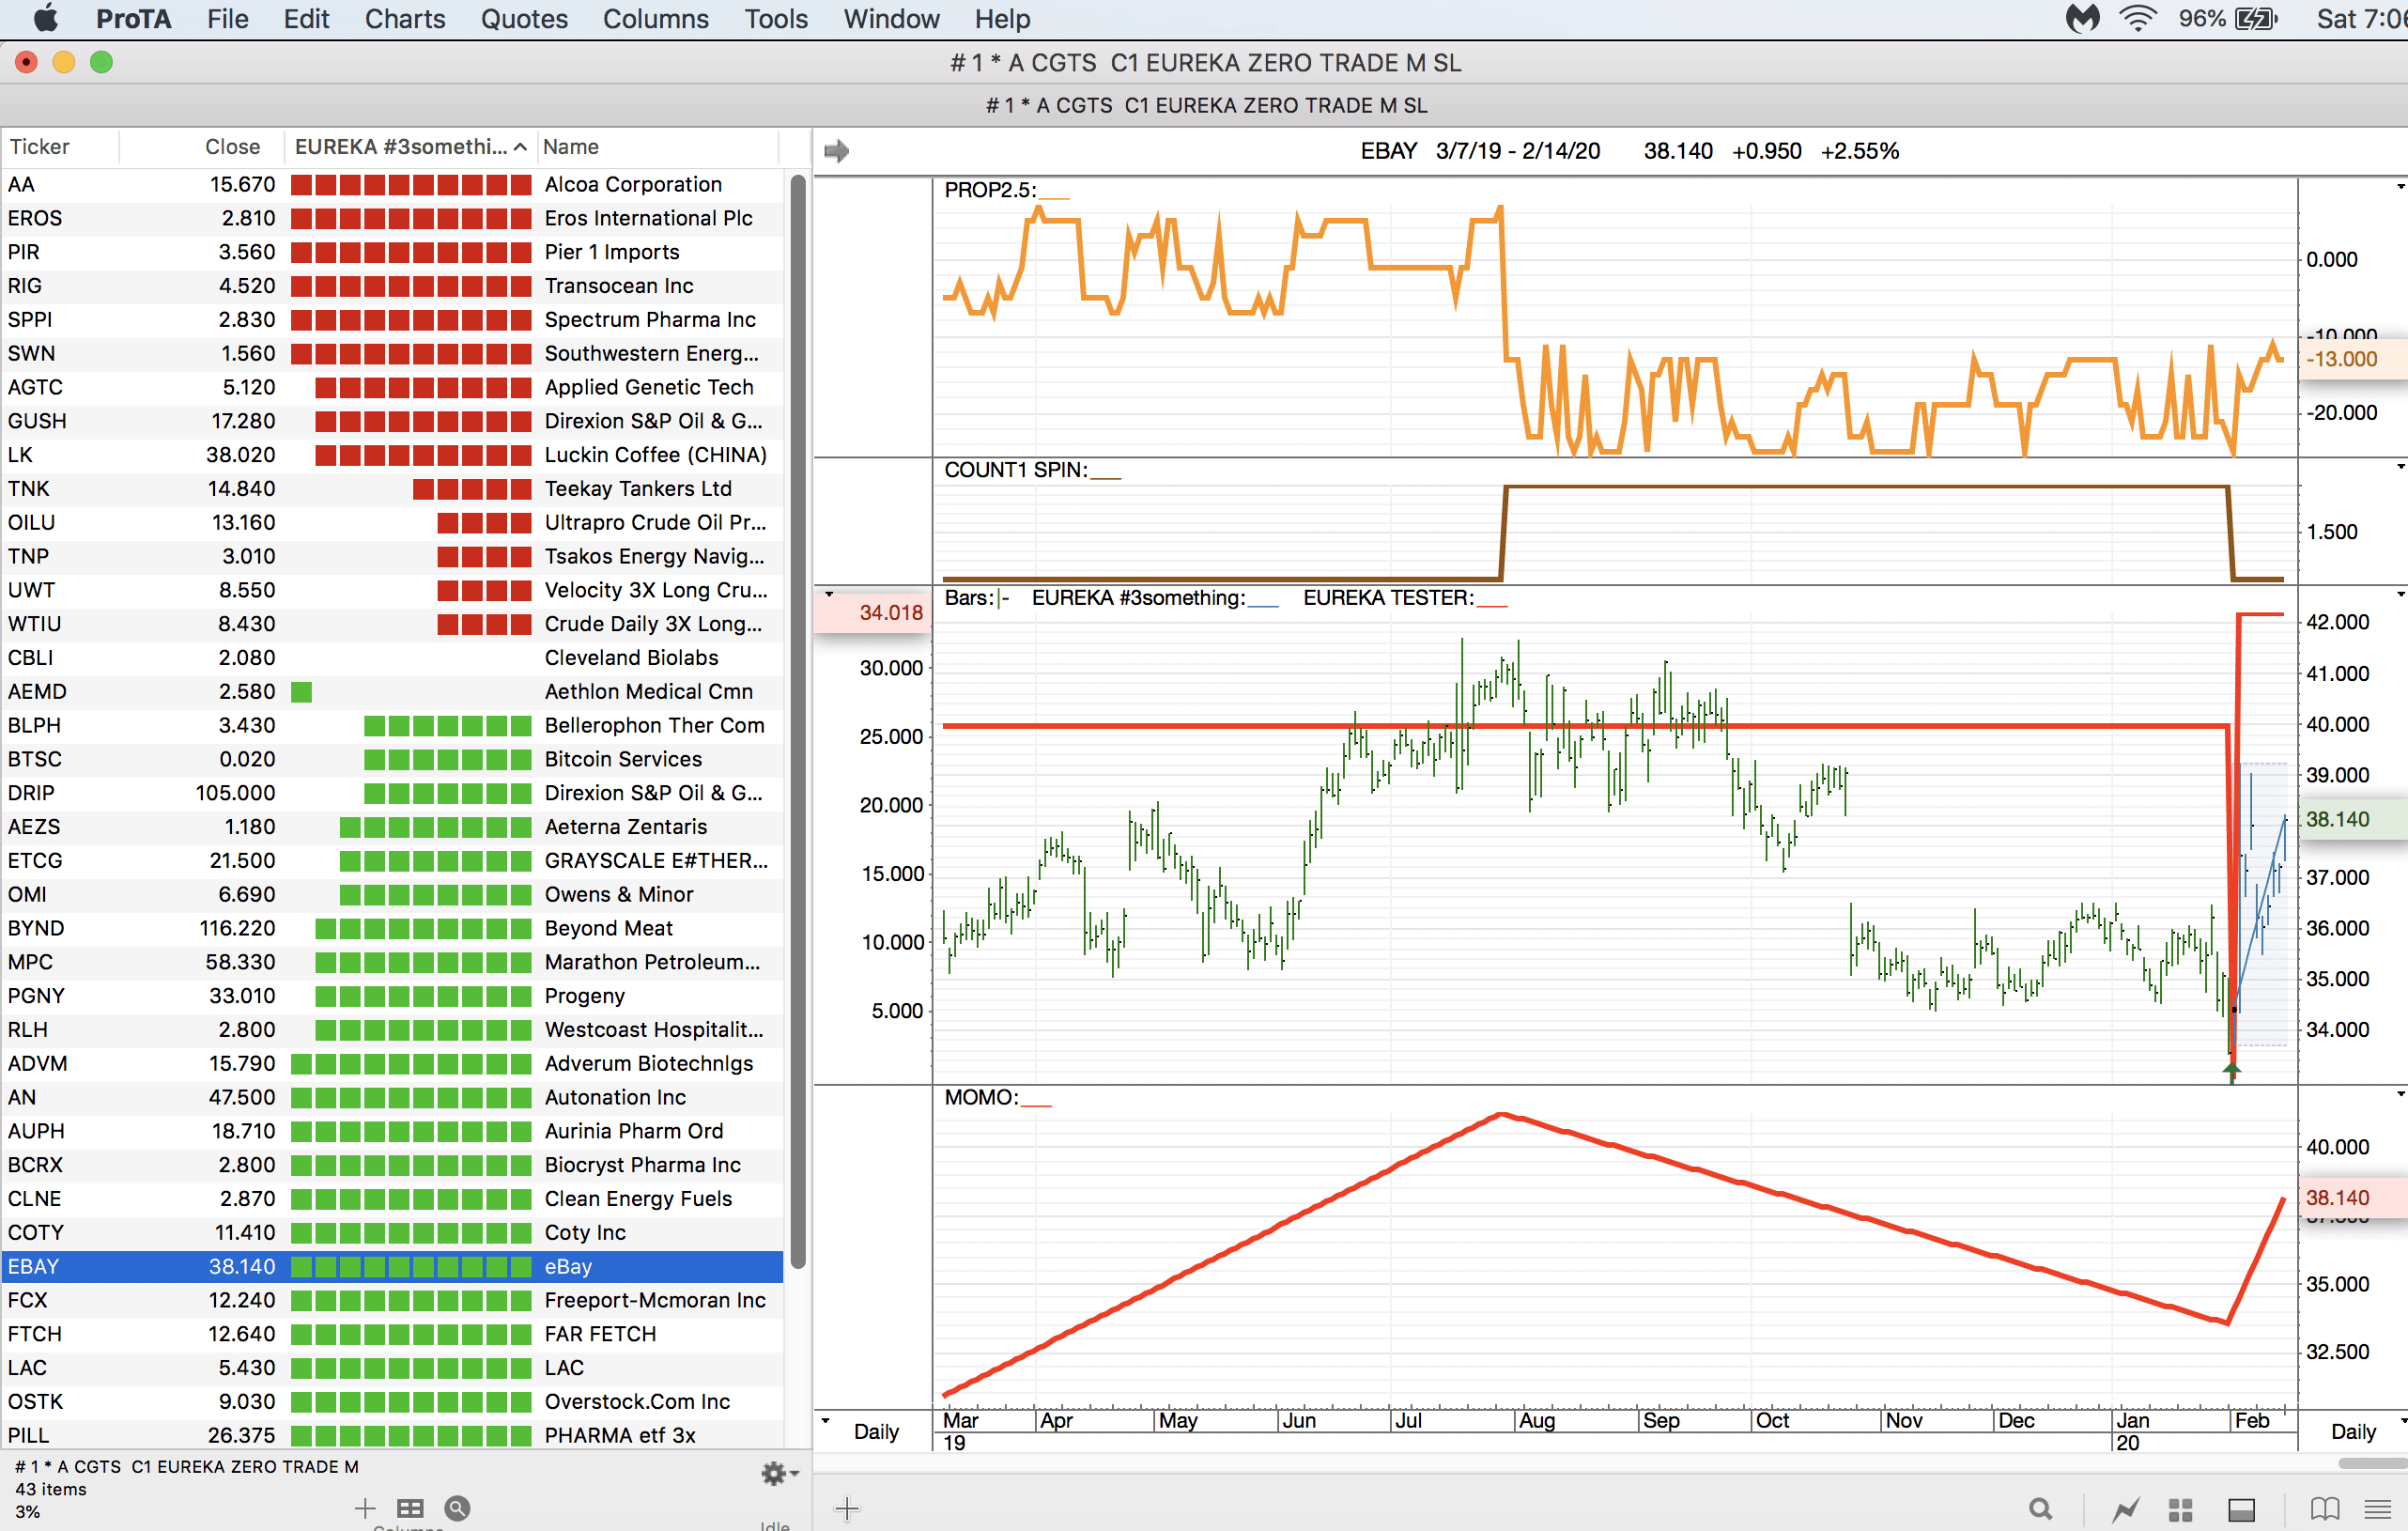Click the arrow icon beside chart header
Viewport: 2408px width, 1531px height.
pos(836,151)
